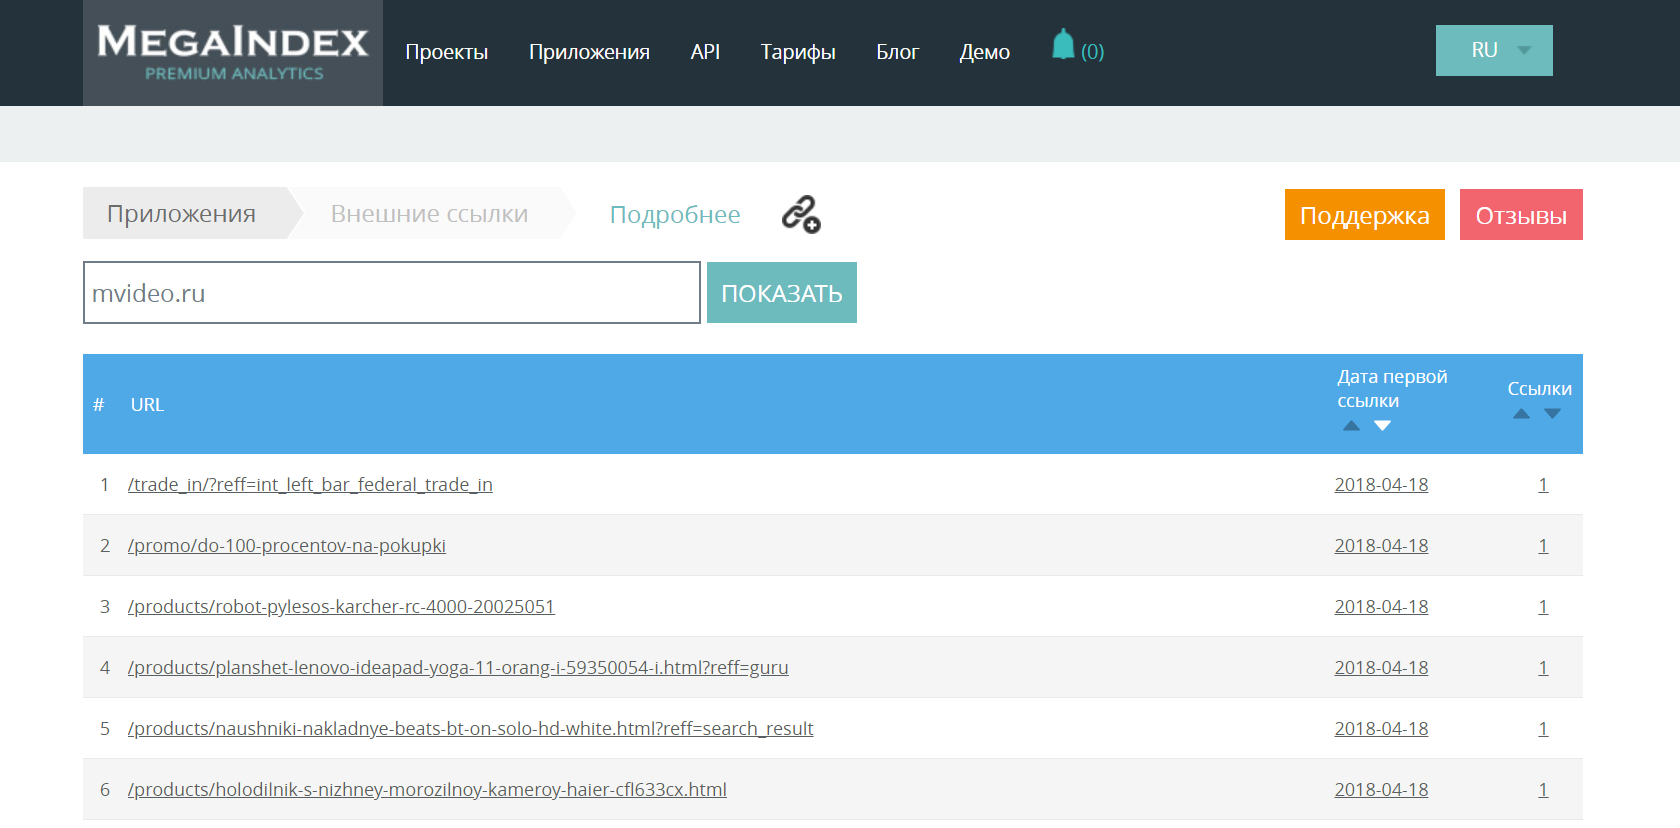
Task: Click link count 1 in promo row
Action: point(1543,546)
